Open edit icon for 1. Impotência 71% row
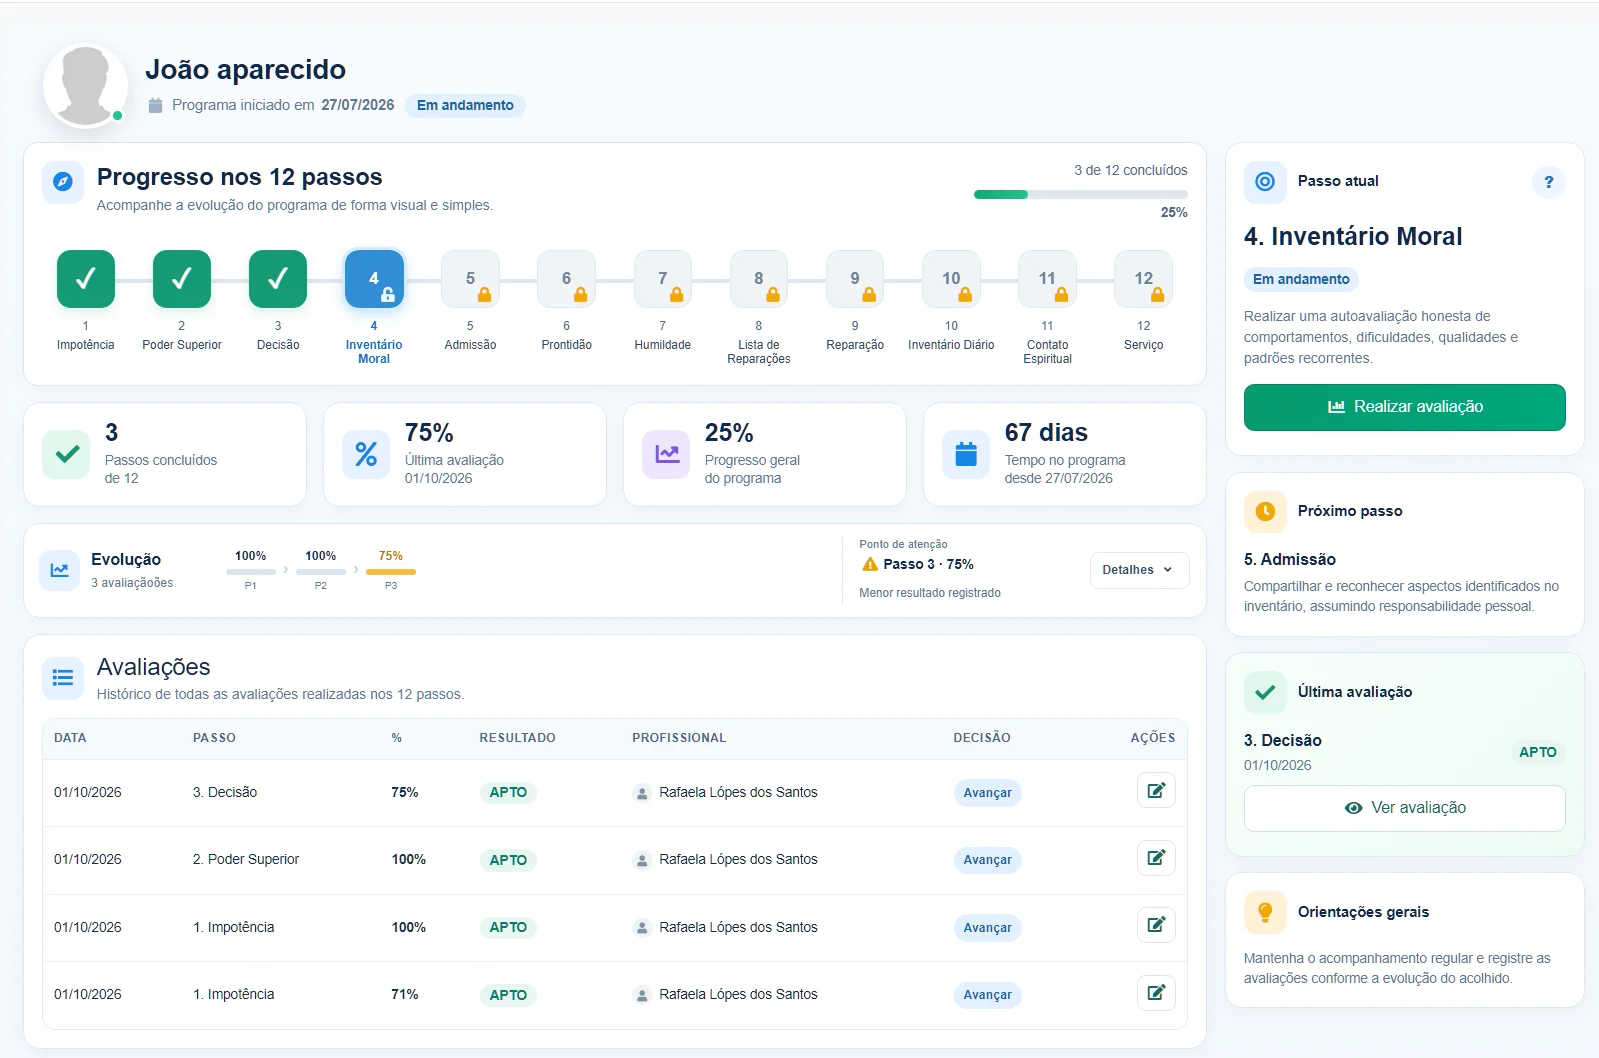Image resolution: width=1599 pixels, height=1058 pixels. coord(1156,993)
